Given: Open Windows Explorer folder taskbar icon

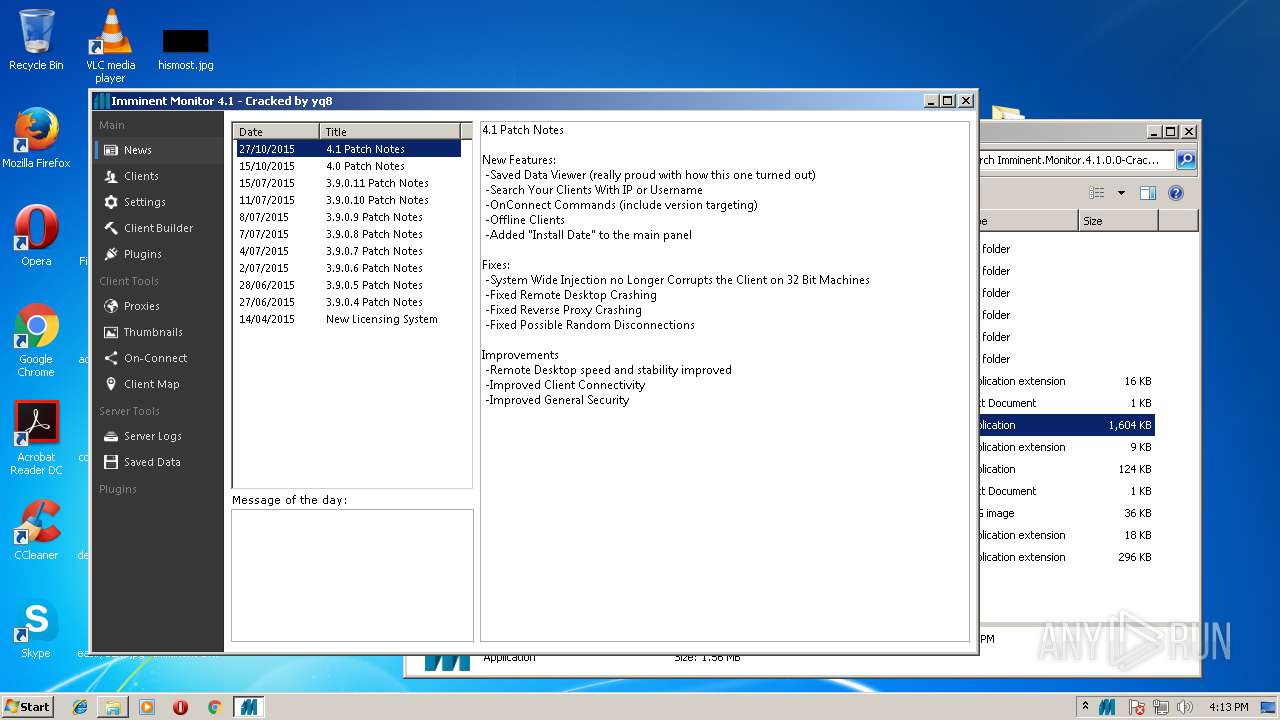Looking at the screenshot, I should click(113, 707).
